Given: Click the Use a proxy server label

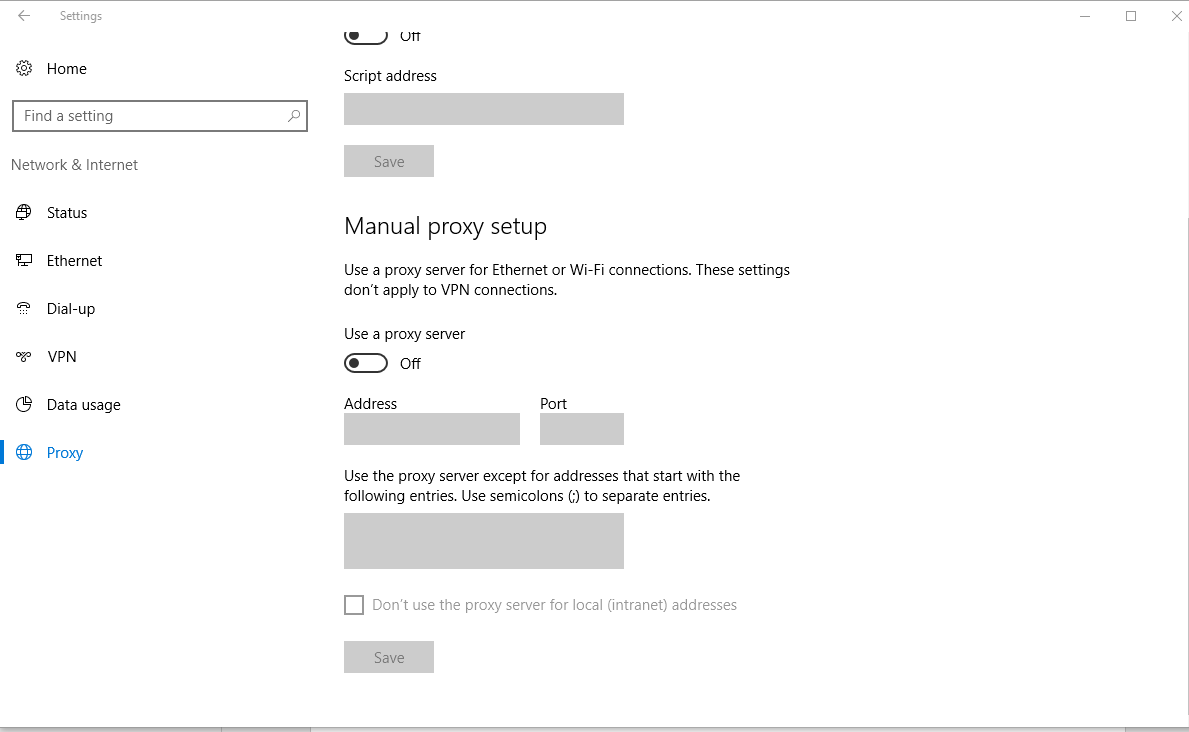Looking at the screenshot, I should click(x=404, y=334).
